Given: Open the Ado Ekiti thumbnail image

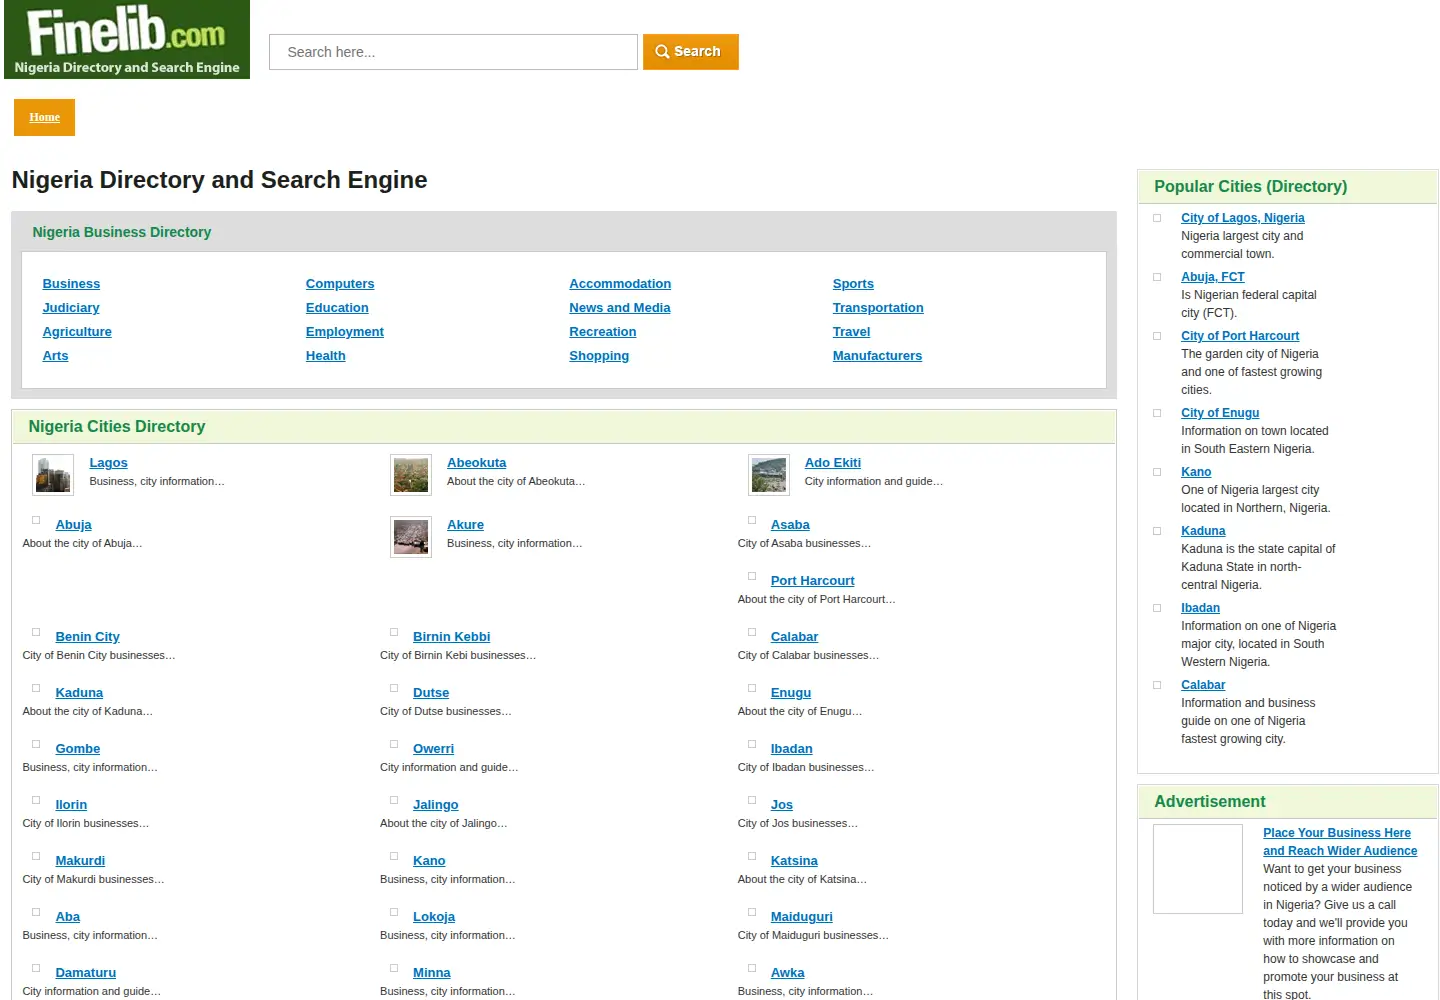Looking at the screenshot, I should point(769,475).
